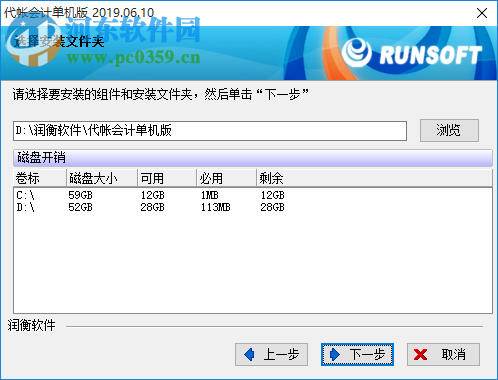Image resolution: width=498 pixels, height=380 pixels.
Task: Click the 卷标 column header
Action: tap(40, 178)
